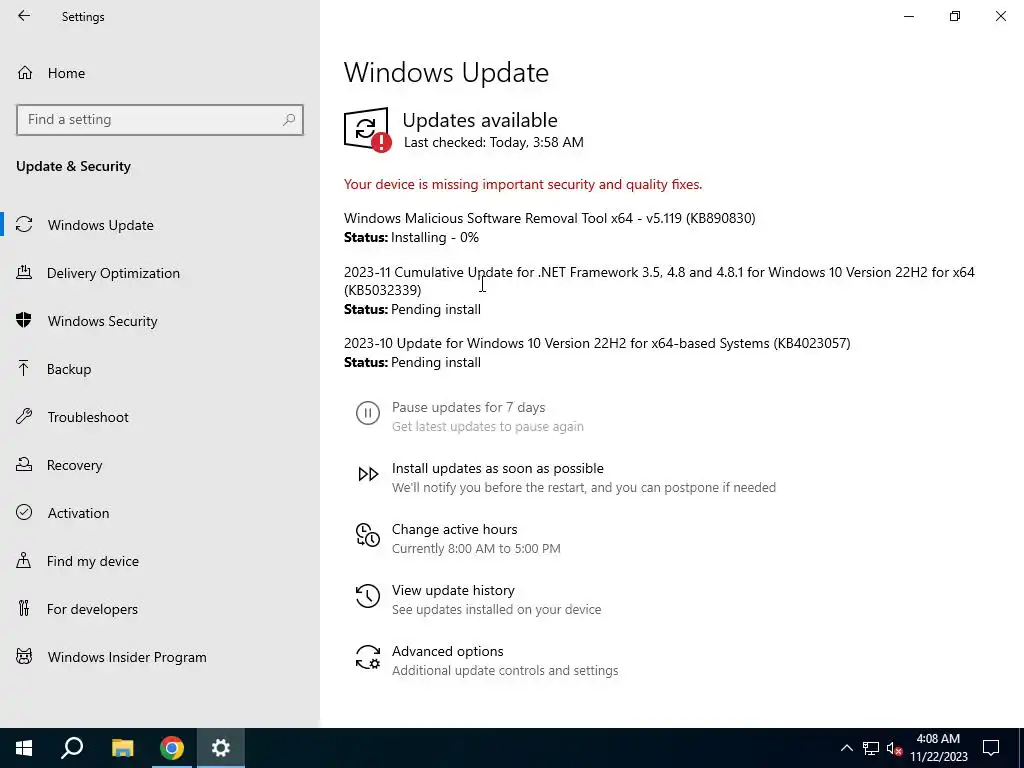Click the Updates available heading text

(479, 120)
